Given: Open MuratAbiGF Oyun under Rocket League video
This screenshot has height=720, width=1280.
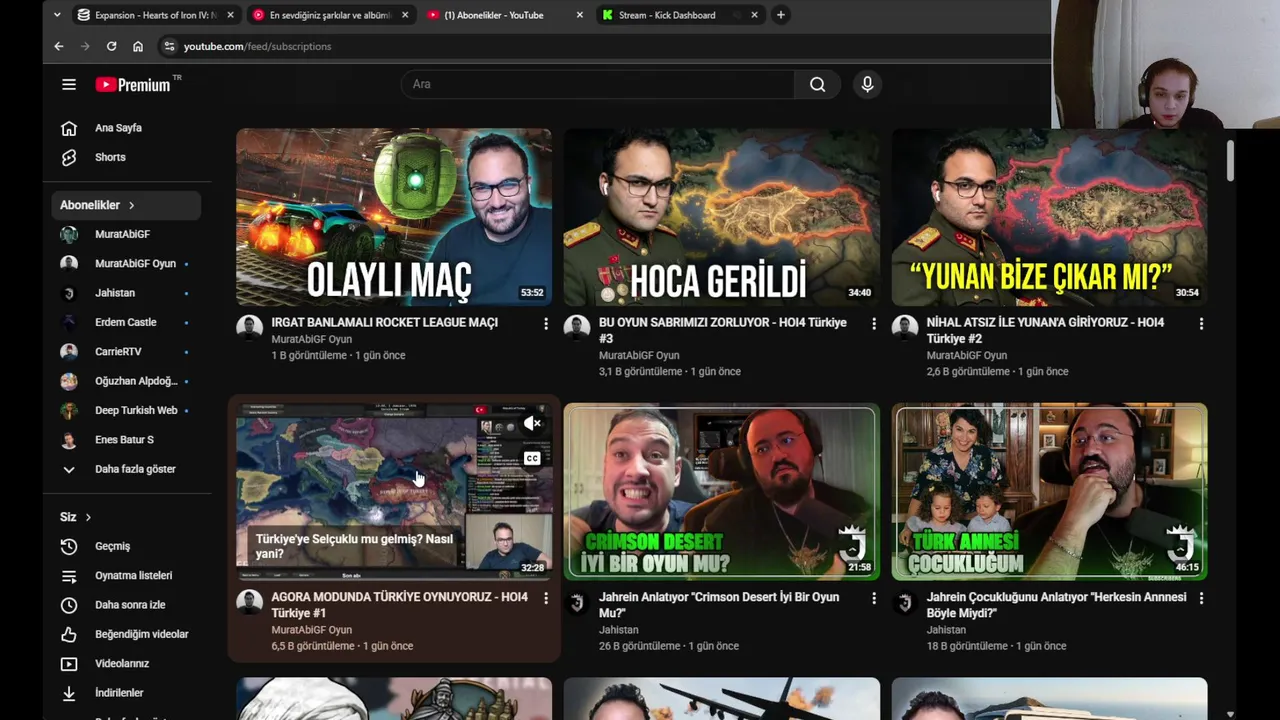Looking at the screenshot, I should pyautogui.click(x=311, y=340).
